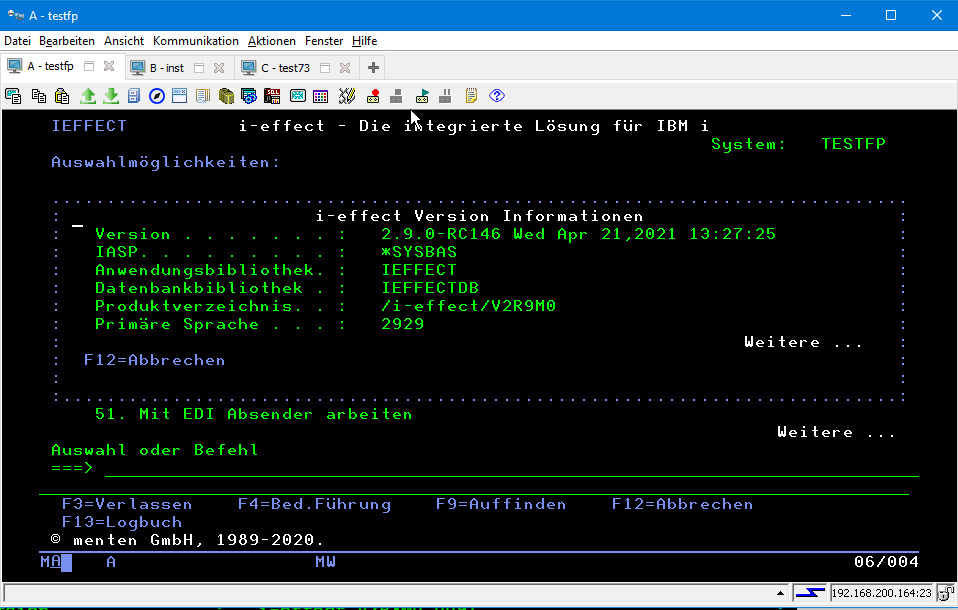Viewport: 958px width, 610px height.
Task: Click the F12=Abbrechen text in version popup
Action: (154, 360)
